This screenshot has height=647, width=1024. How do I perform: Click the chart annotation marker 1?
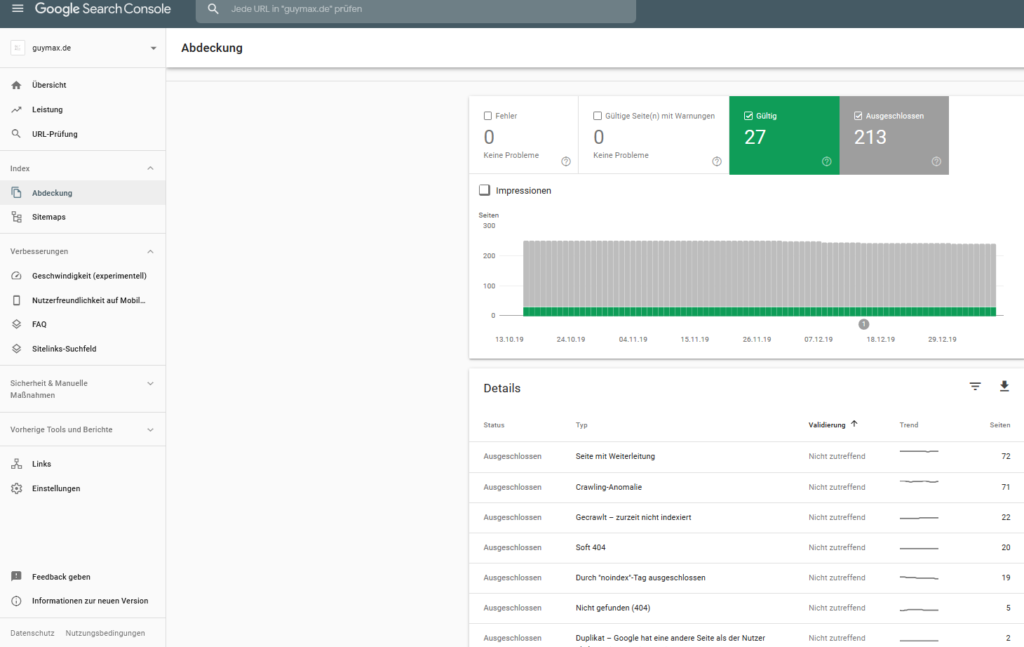[863, 324]
